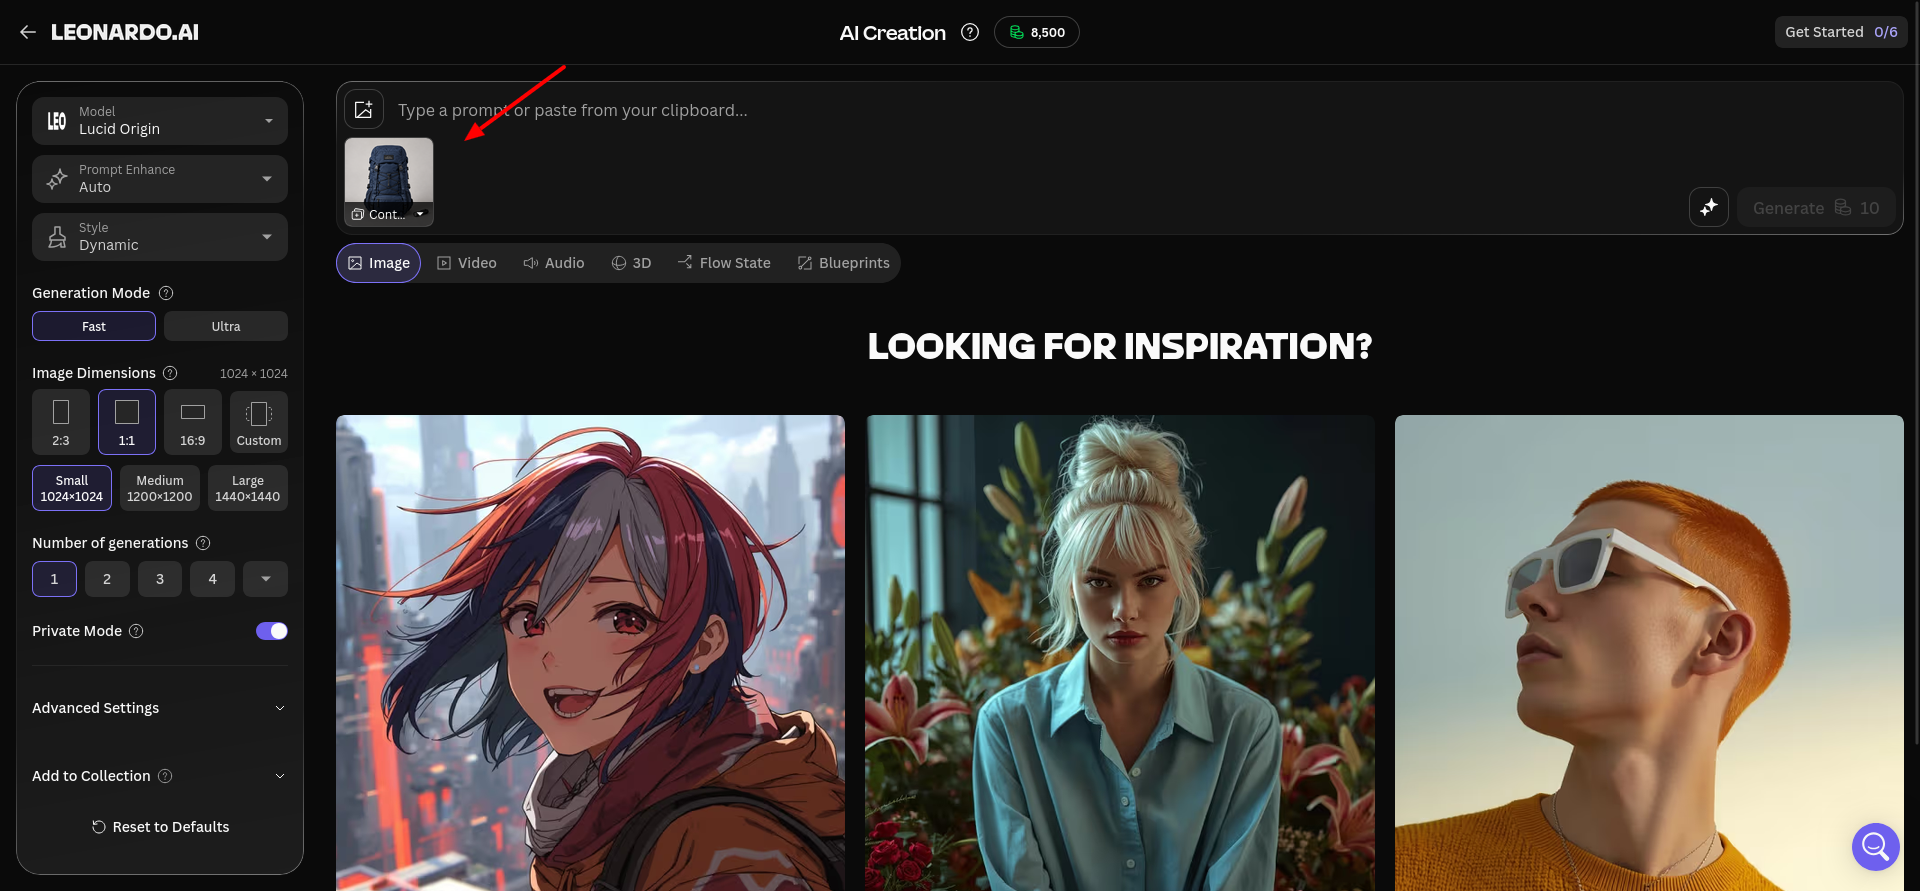The height and width of the screenshot is (891, 1920).
Task: Click the Leonardo.AI logo
Action: [x=125, y=32]
